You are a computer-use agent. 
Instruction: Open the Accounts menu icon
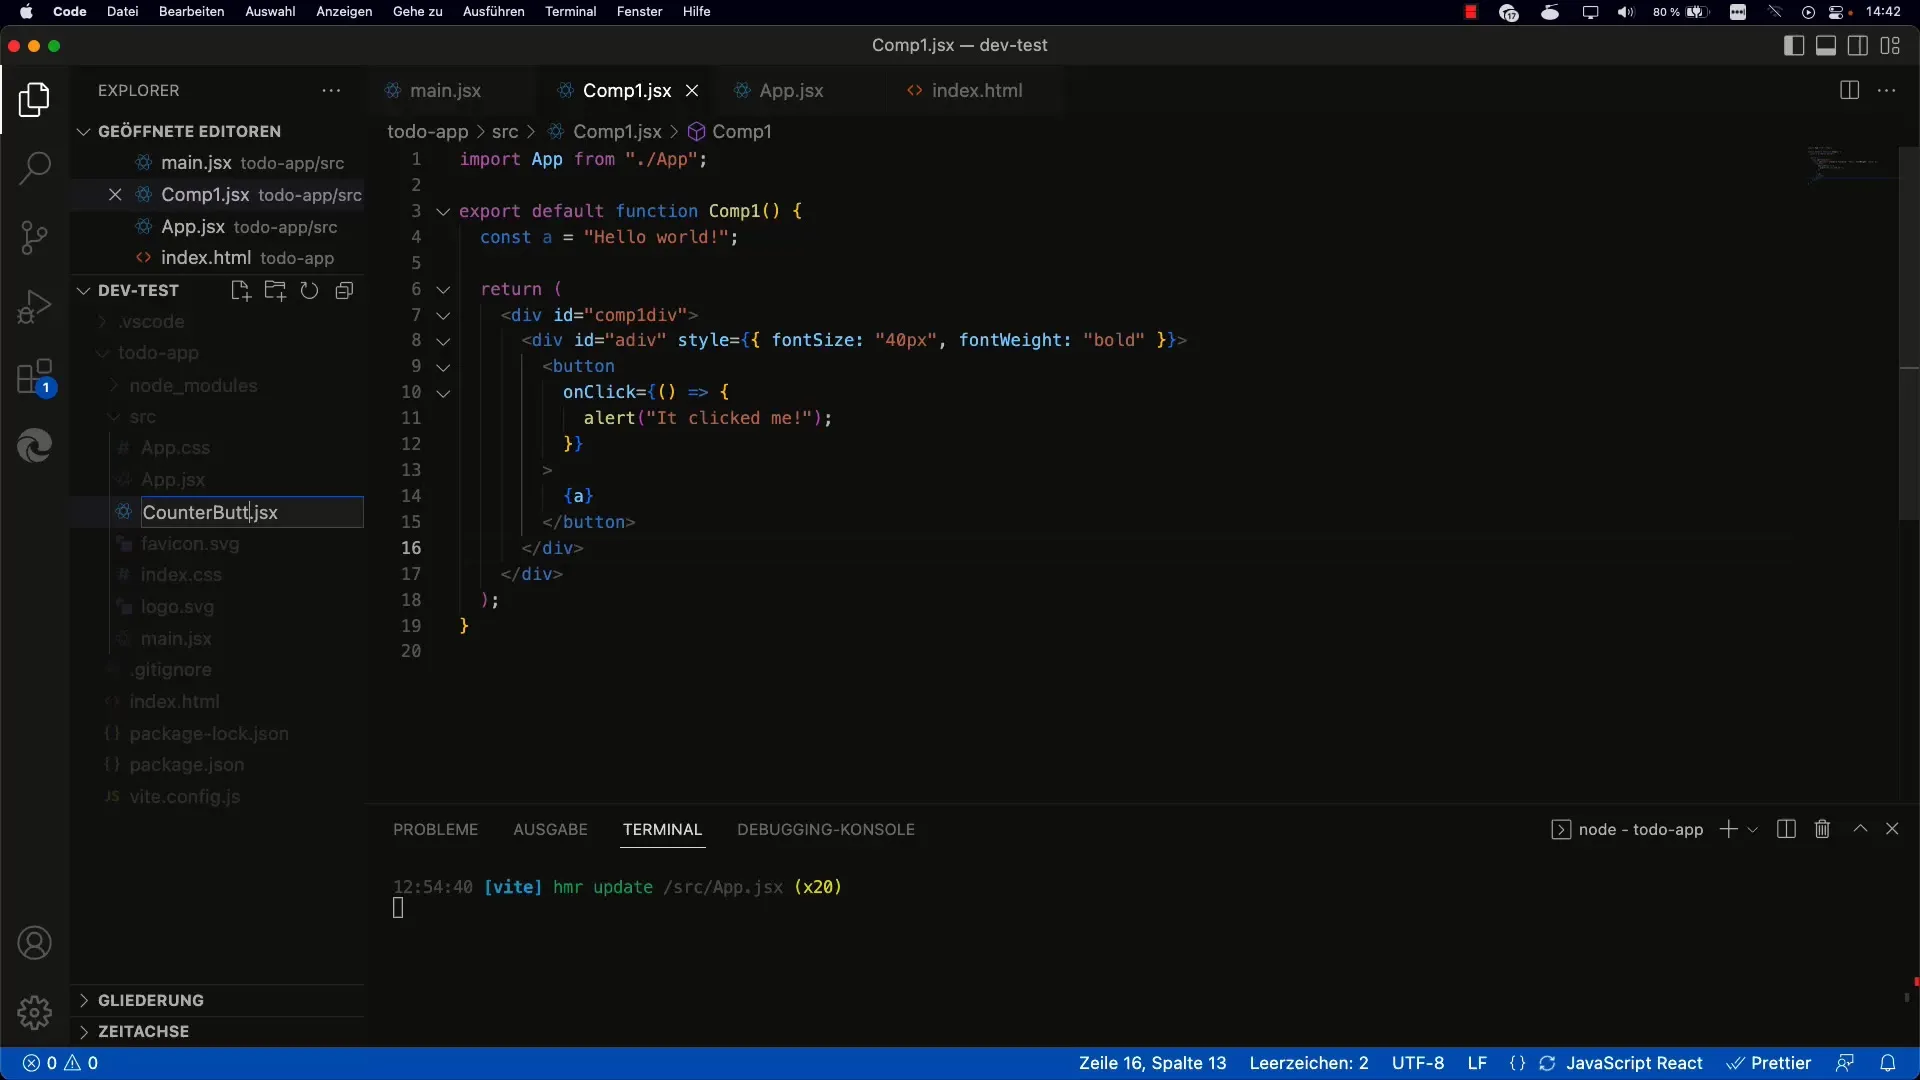pos(34,943)
